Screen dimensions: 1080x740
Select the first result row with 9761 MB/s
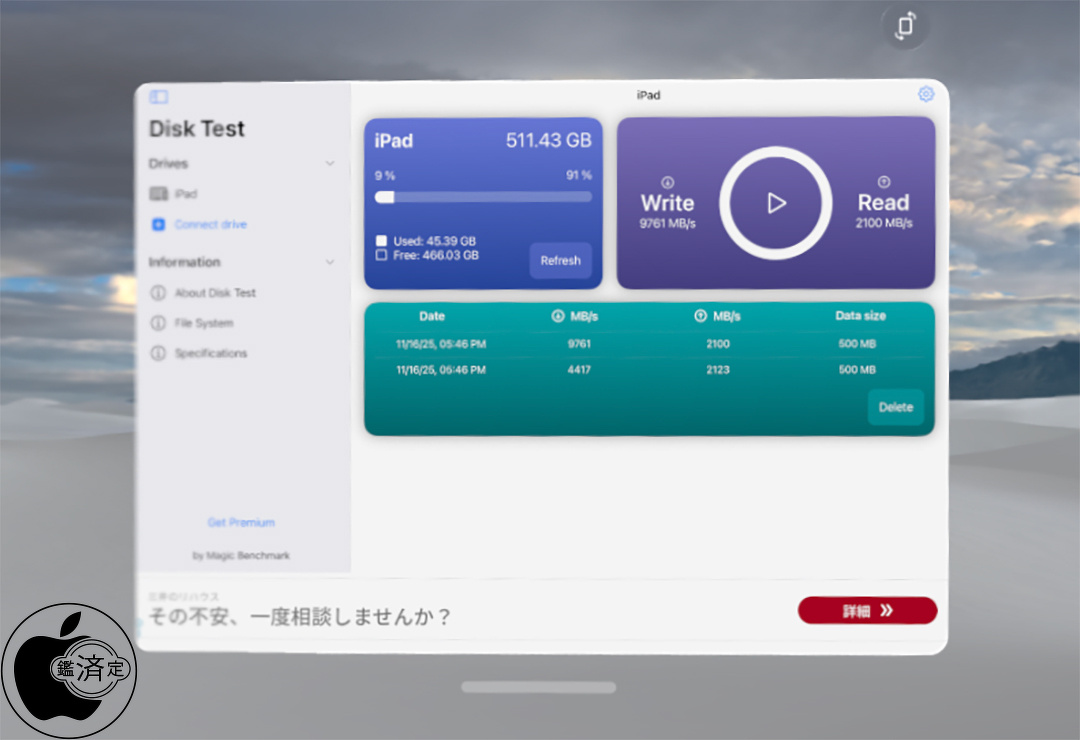point(649,344)
